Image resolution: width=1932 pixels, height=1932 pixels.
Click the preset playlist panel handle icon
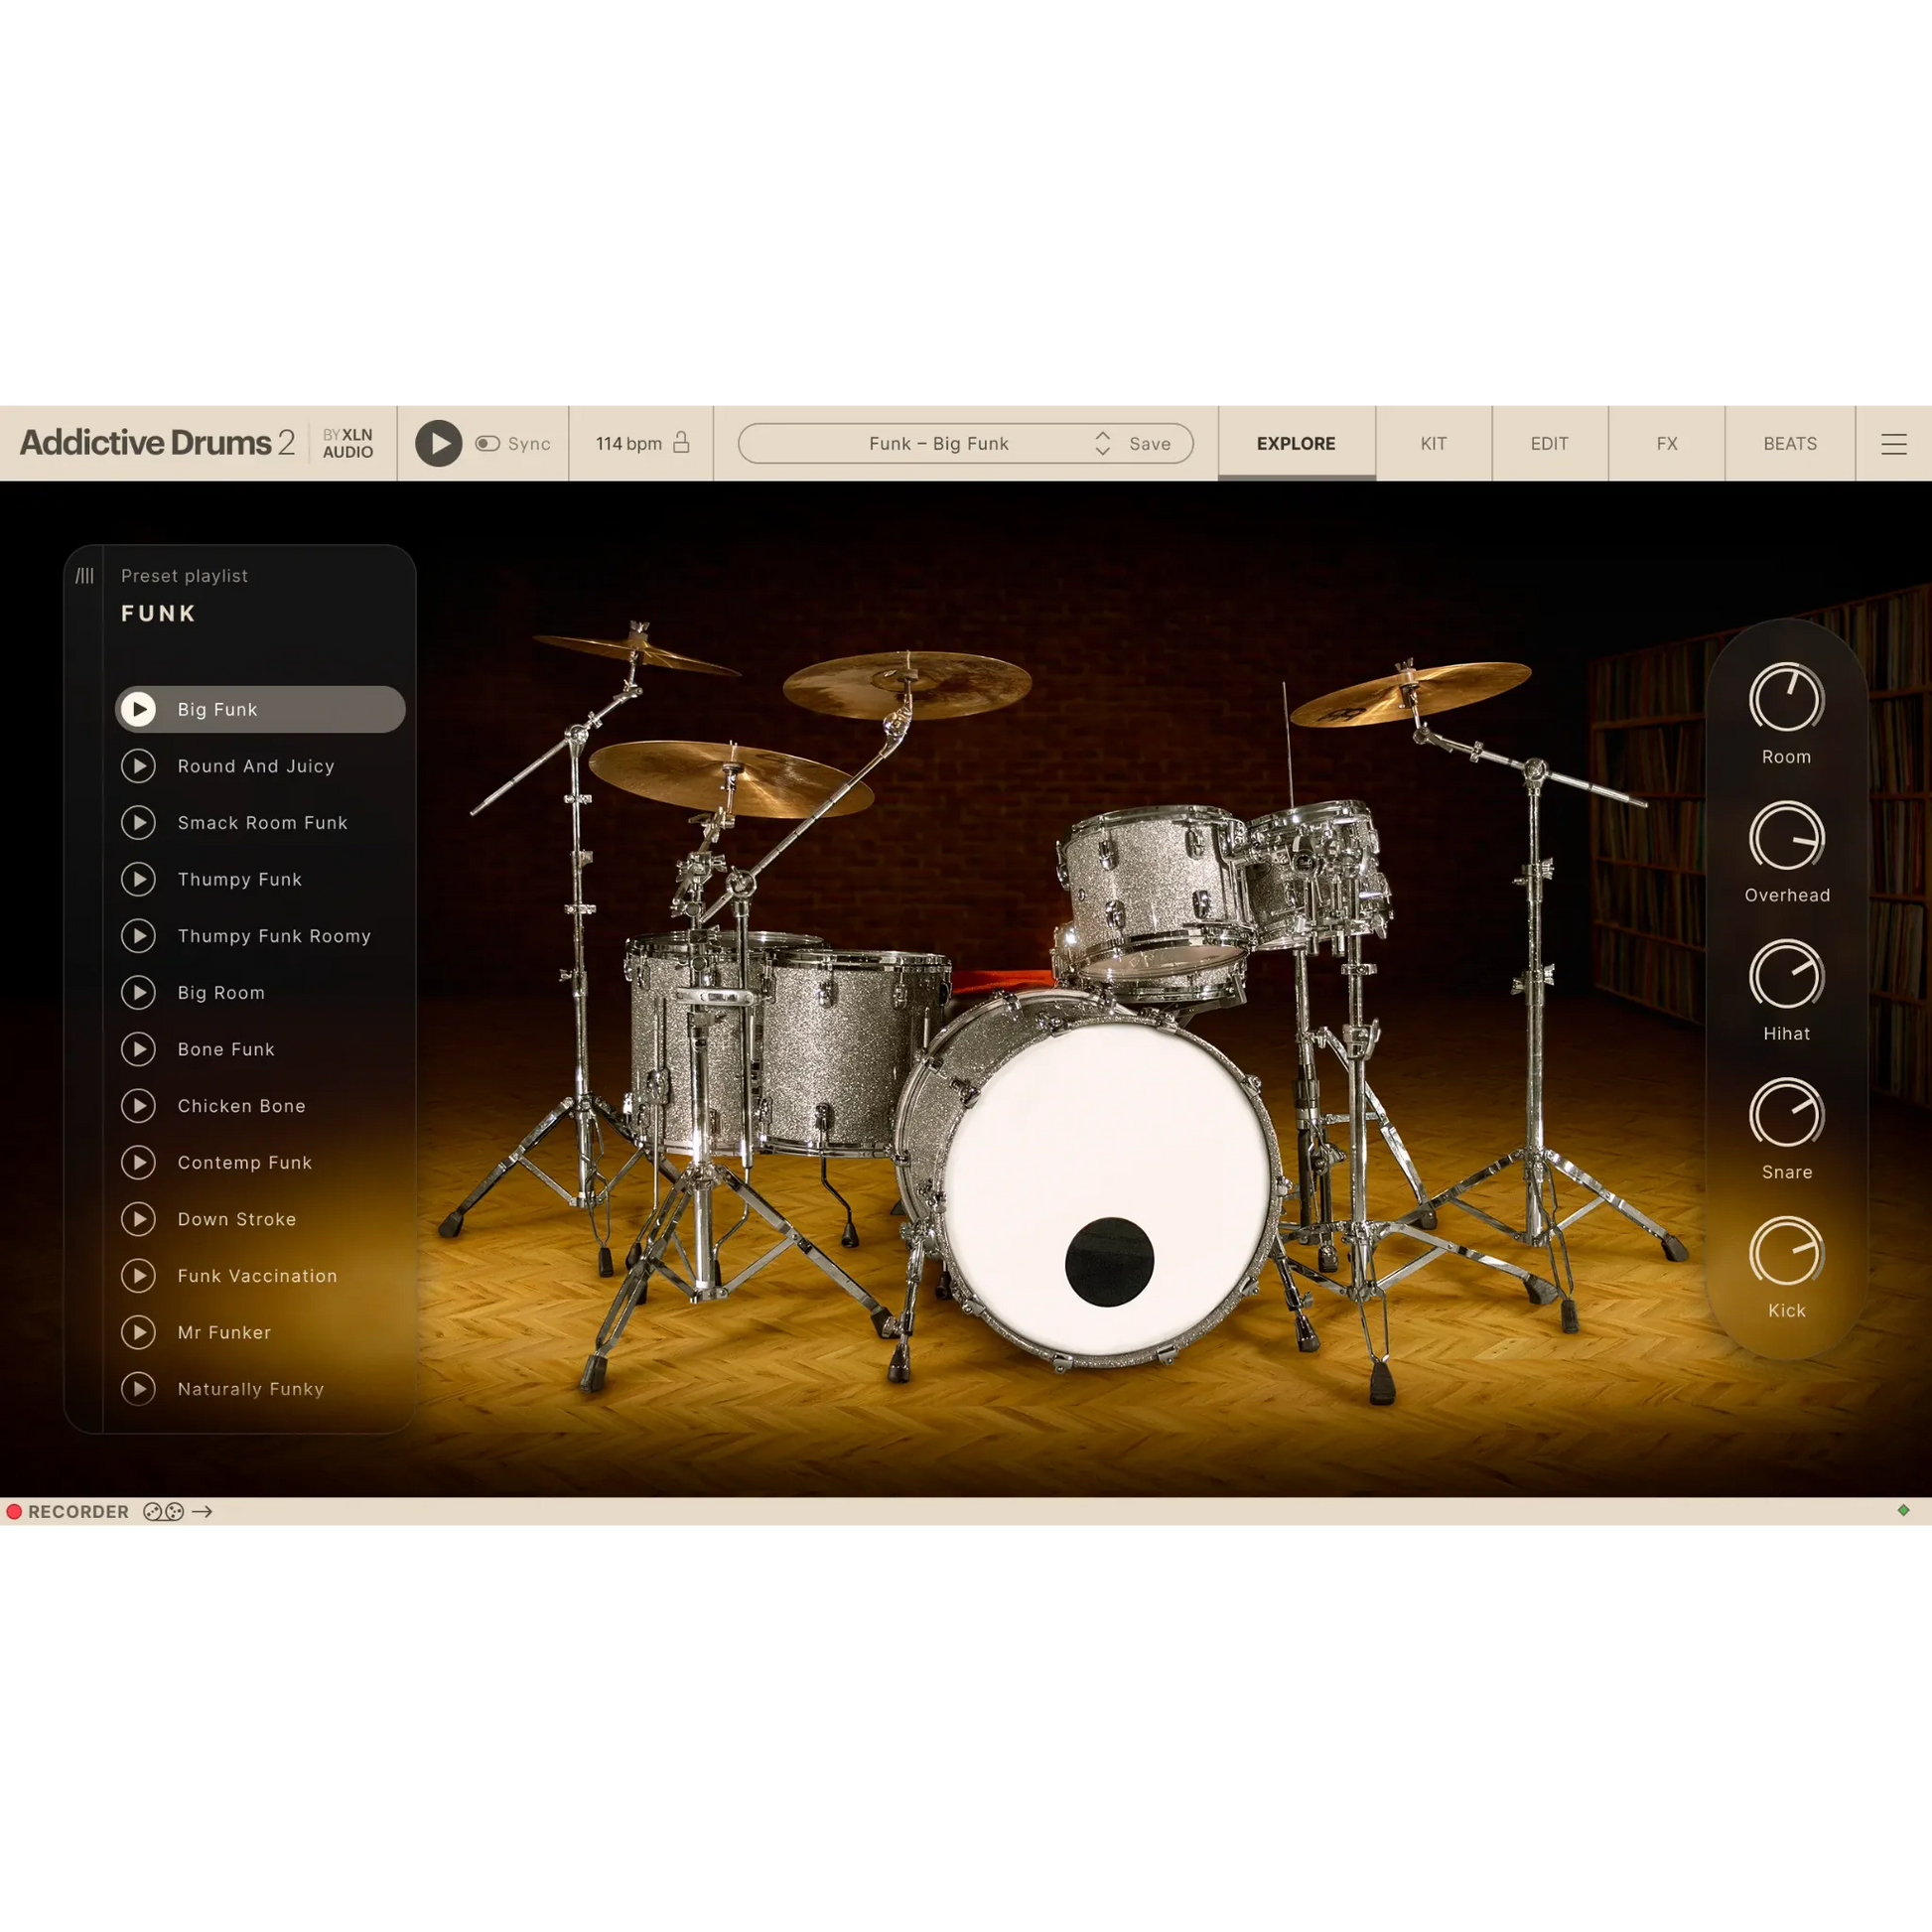point(85,576)
